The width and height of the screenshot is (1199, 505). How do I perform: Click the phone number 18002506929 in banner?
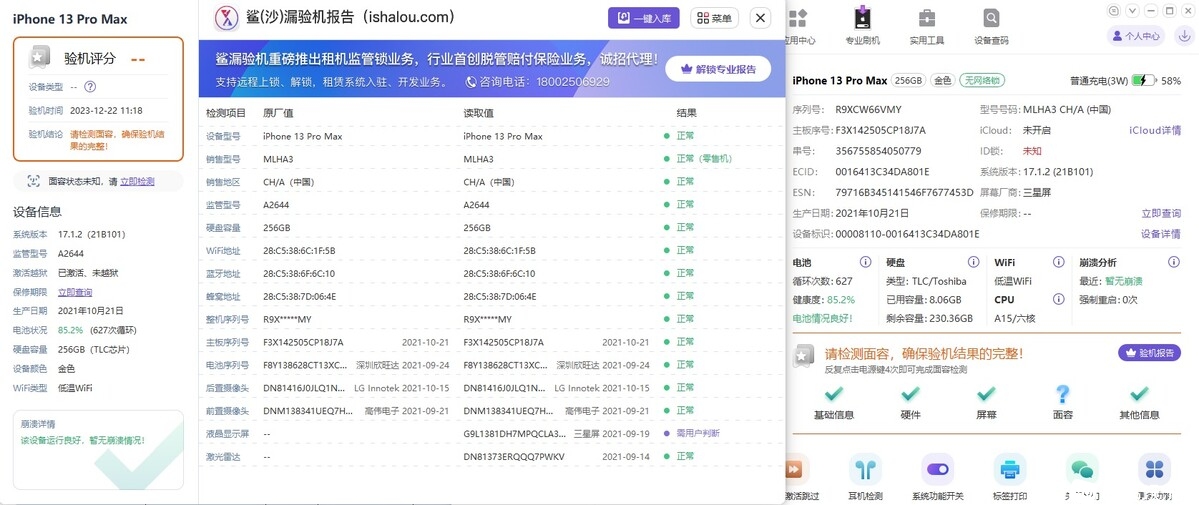pos(573,81)
